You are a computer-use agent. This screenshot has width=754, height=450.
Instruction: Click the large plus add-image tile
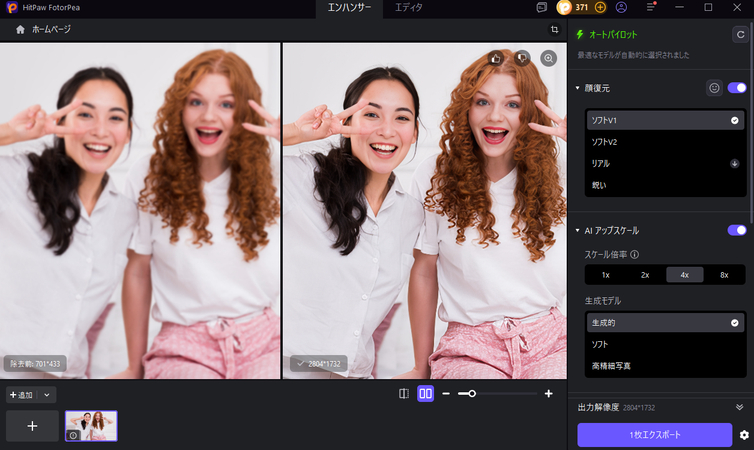(x=32, y=426)
